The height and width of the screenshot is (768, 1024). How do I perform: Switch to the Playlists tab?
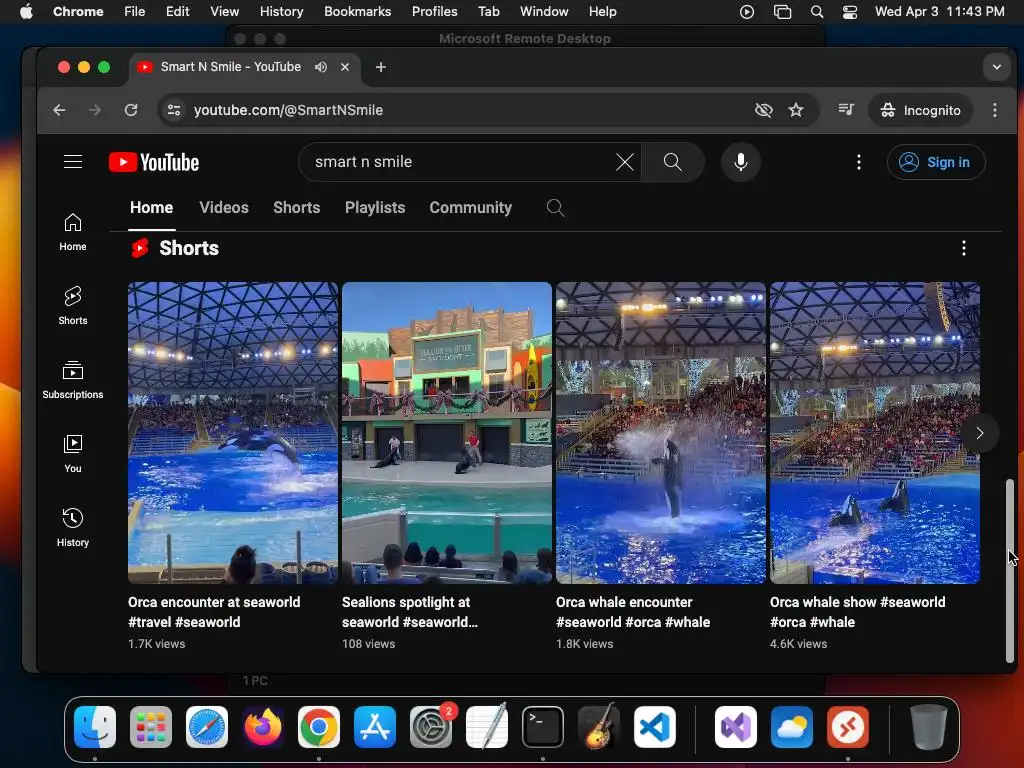pos(375,208)
